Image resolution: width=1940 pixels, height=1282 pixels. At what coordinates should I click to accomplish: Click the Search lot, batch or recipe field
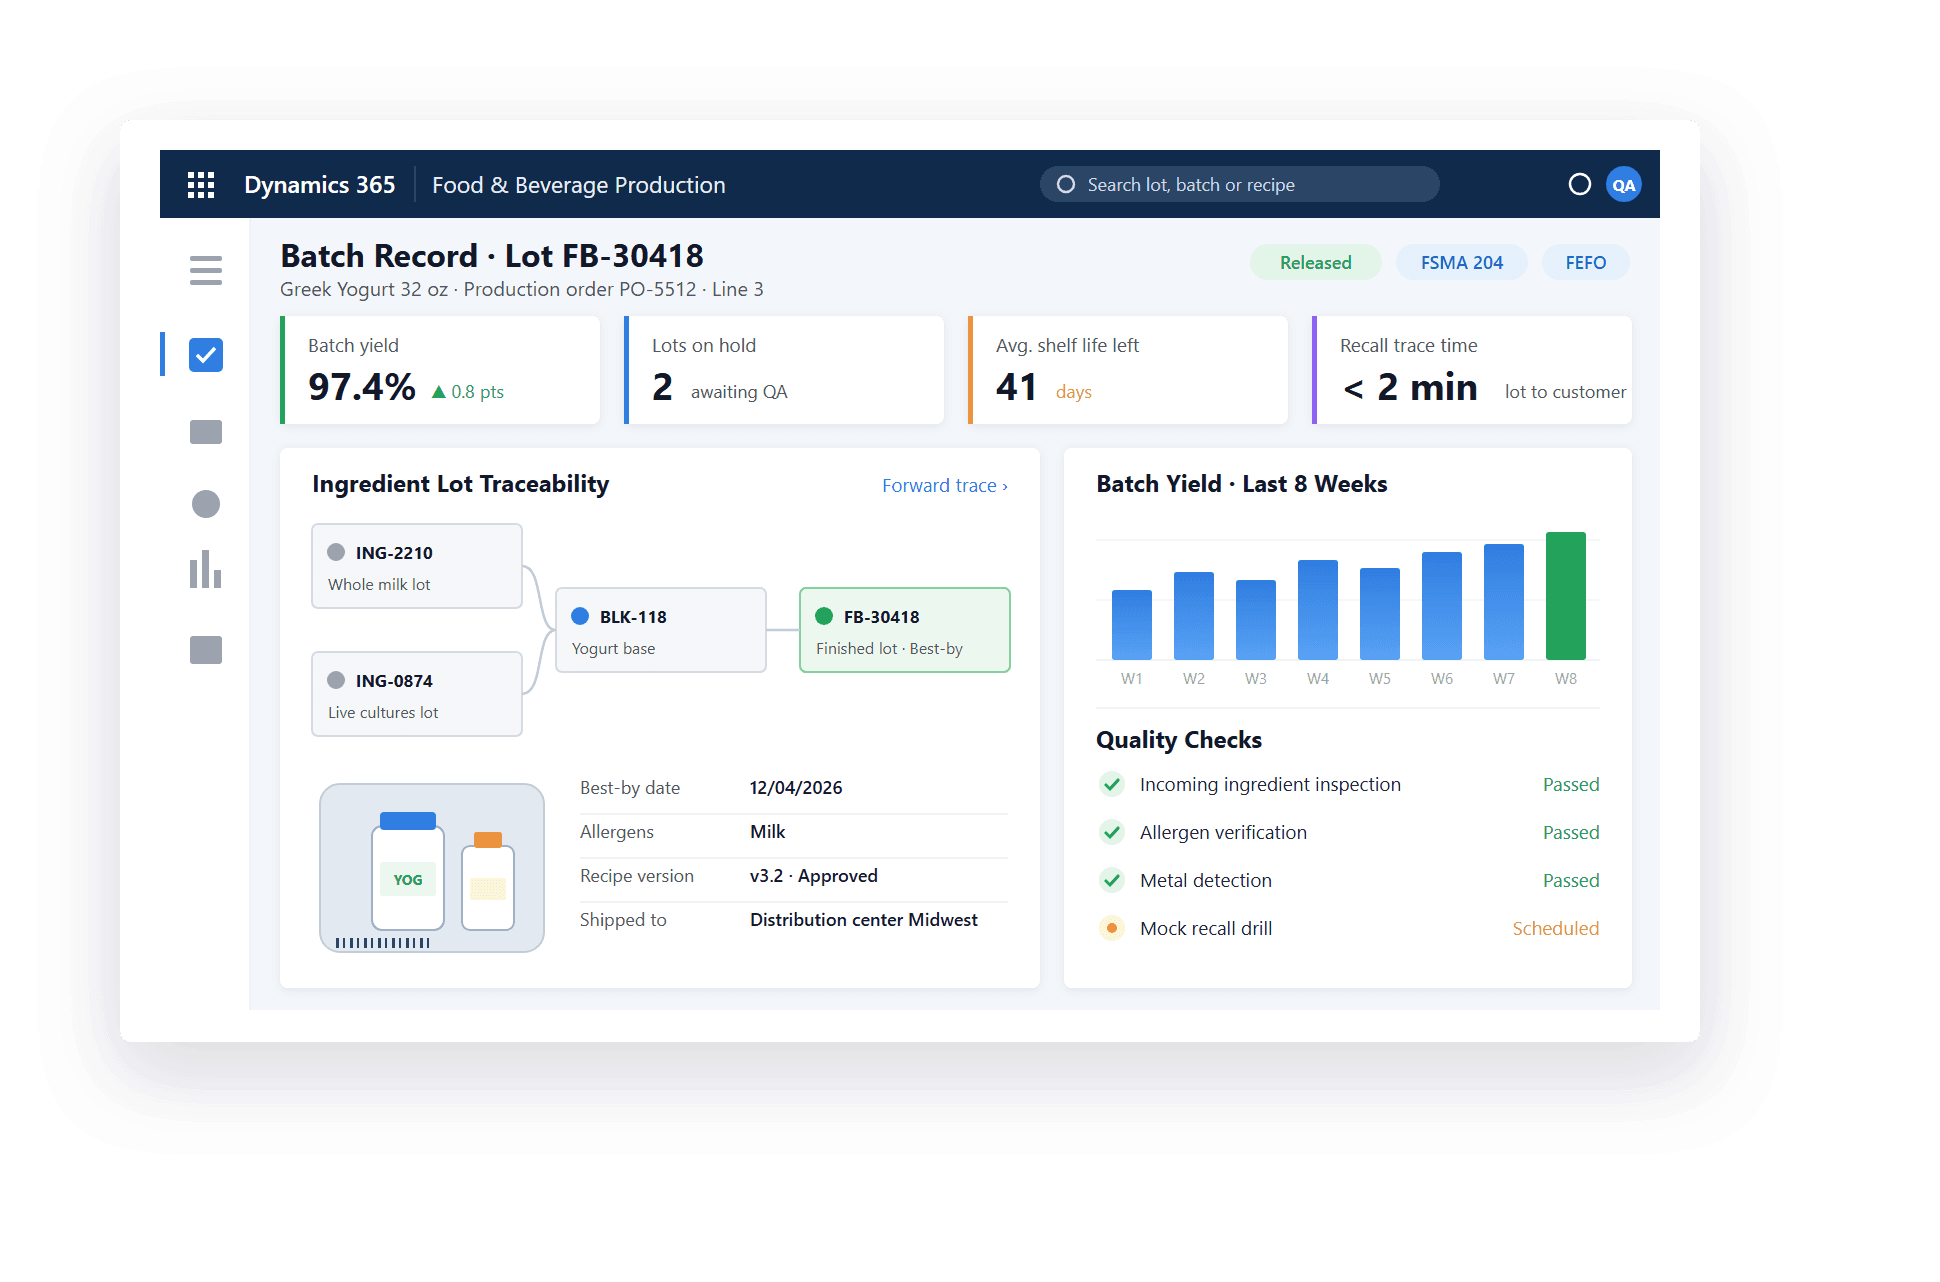pyautogui.click(x=1240, y=184)
